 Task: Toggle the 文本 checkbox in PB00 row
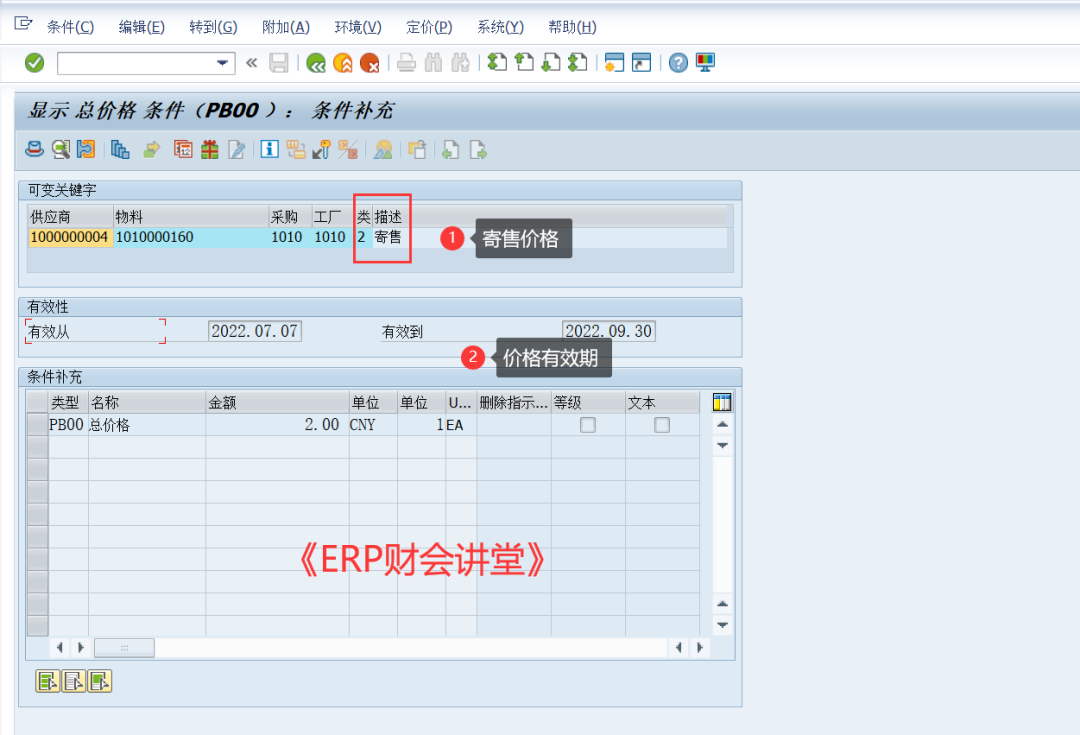point(661,425)
